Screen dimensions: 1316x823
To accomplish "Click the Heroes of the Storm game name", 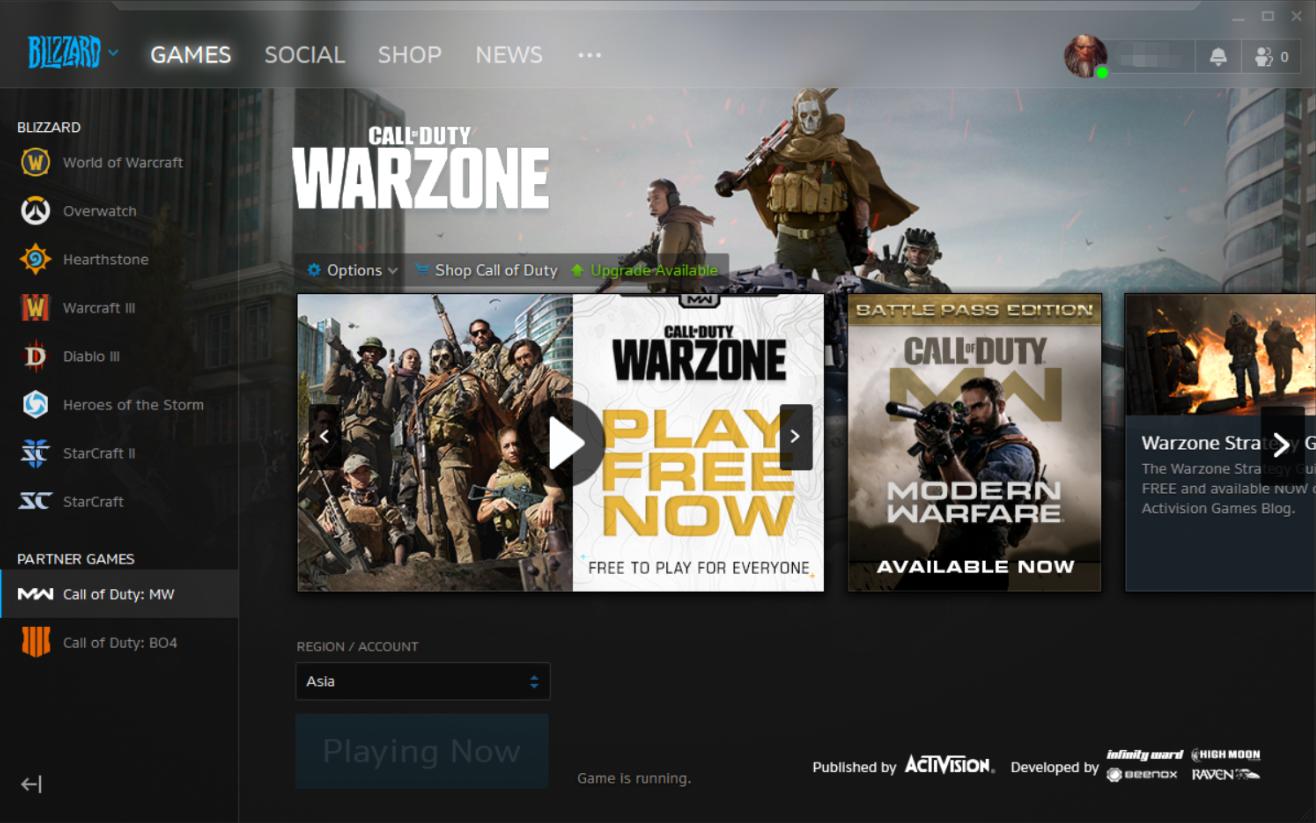I will click(x=133, y=405).
